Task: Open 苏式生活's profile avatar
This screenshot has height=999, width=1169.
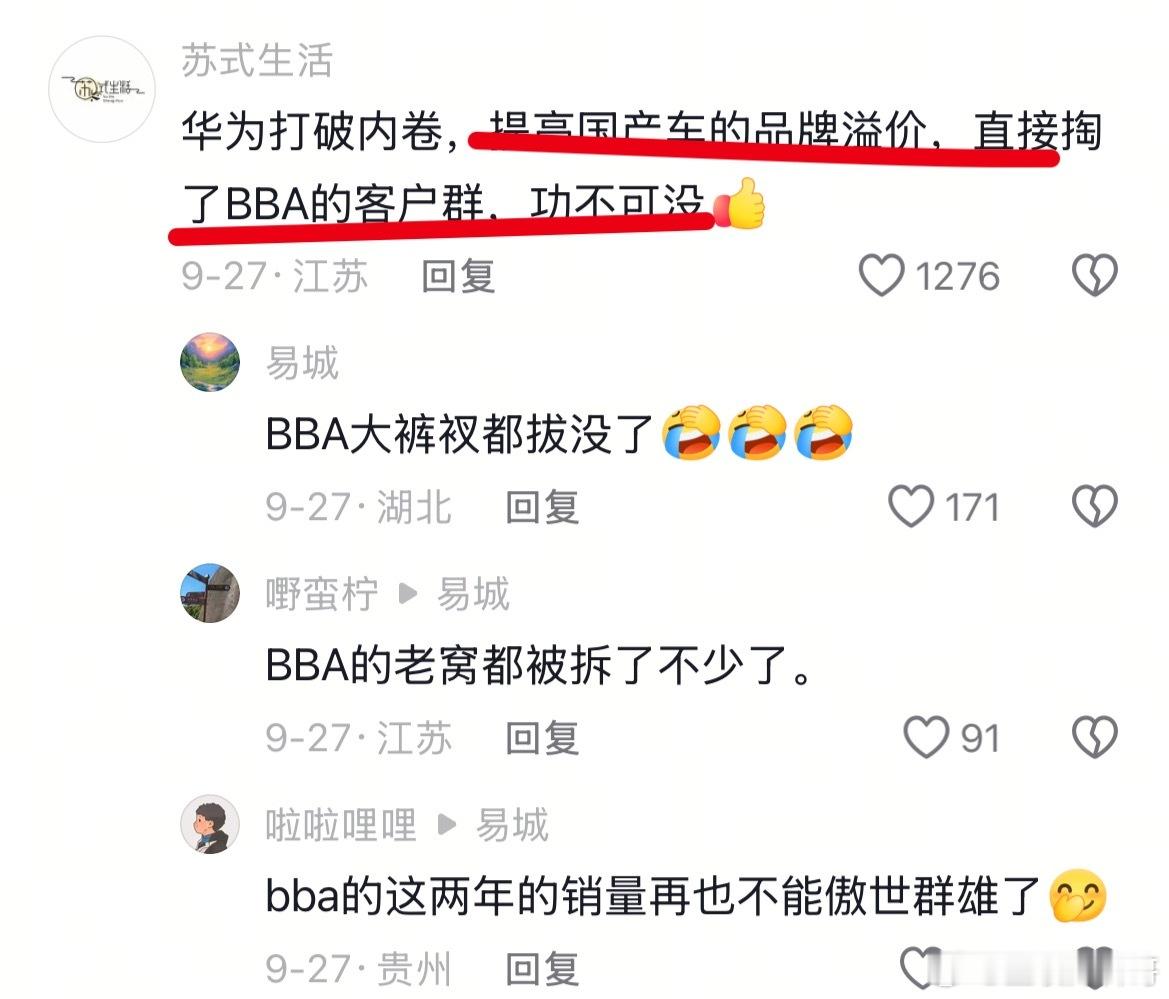Action: click(102, 89)
